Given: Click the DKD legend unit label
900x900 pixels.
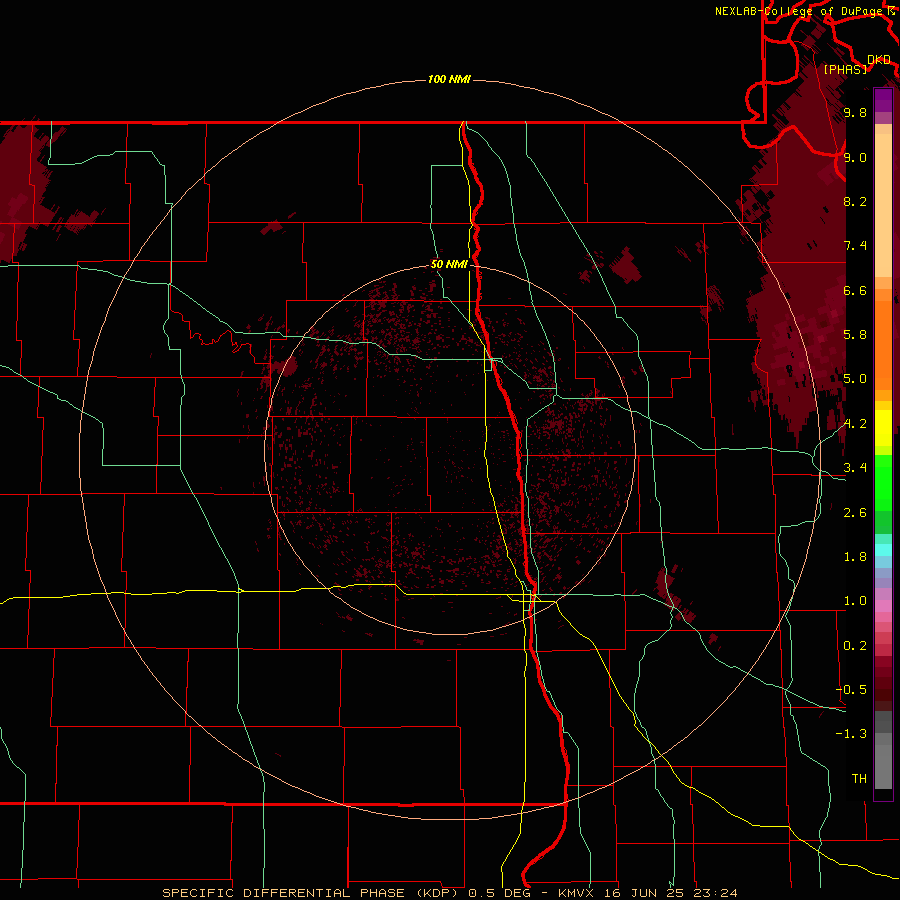Looking at the screenshot, I should [x=879, y=60].
